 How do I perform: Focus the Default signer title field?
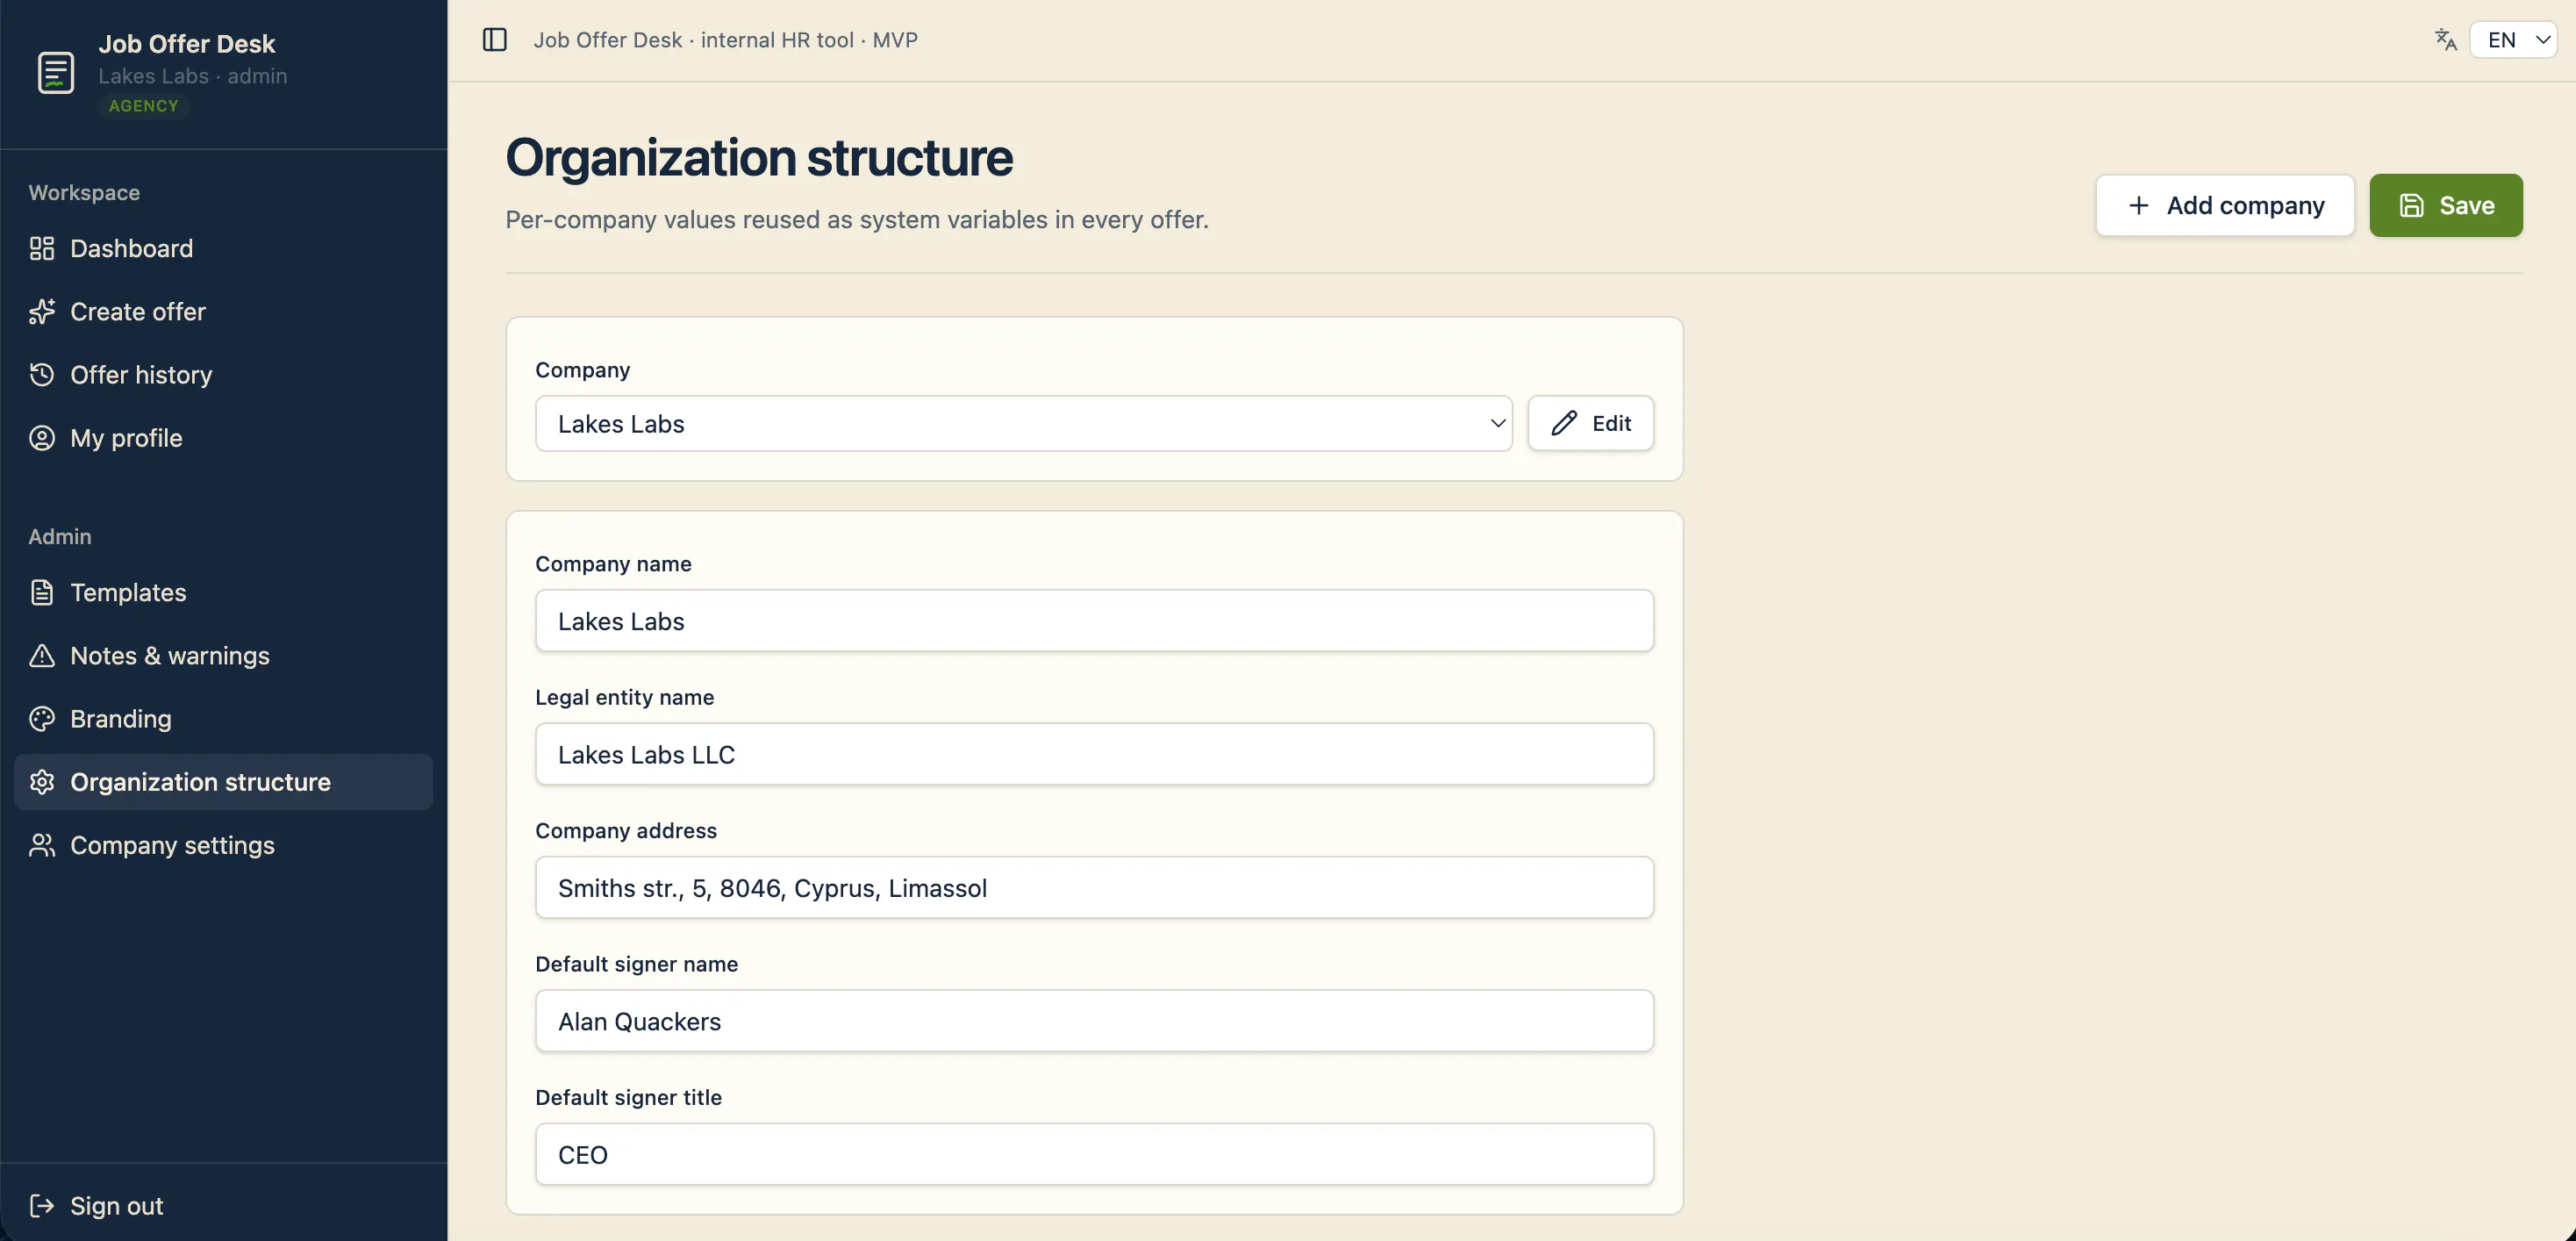pyautogui.click(x=1094, y=1154)
